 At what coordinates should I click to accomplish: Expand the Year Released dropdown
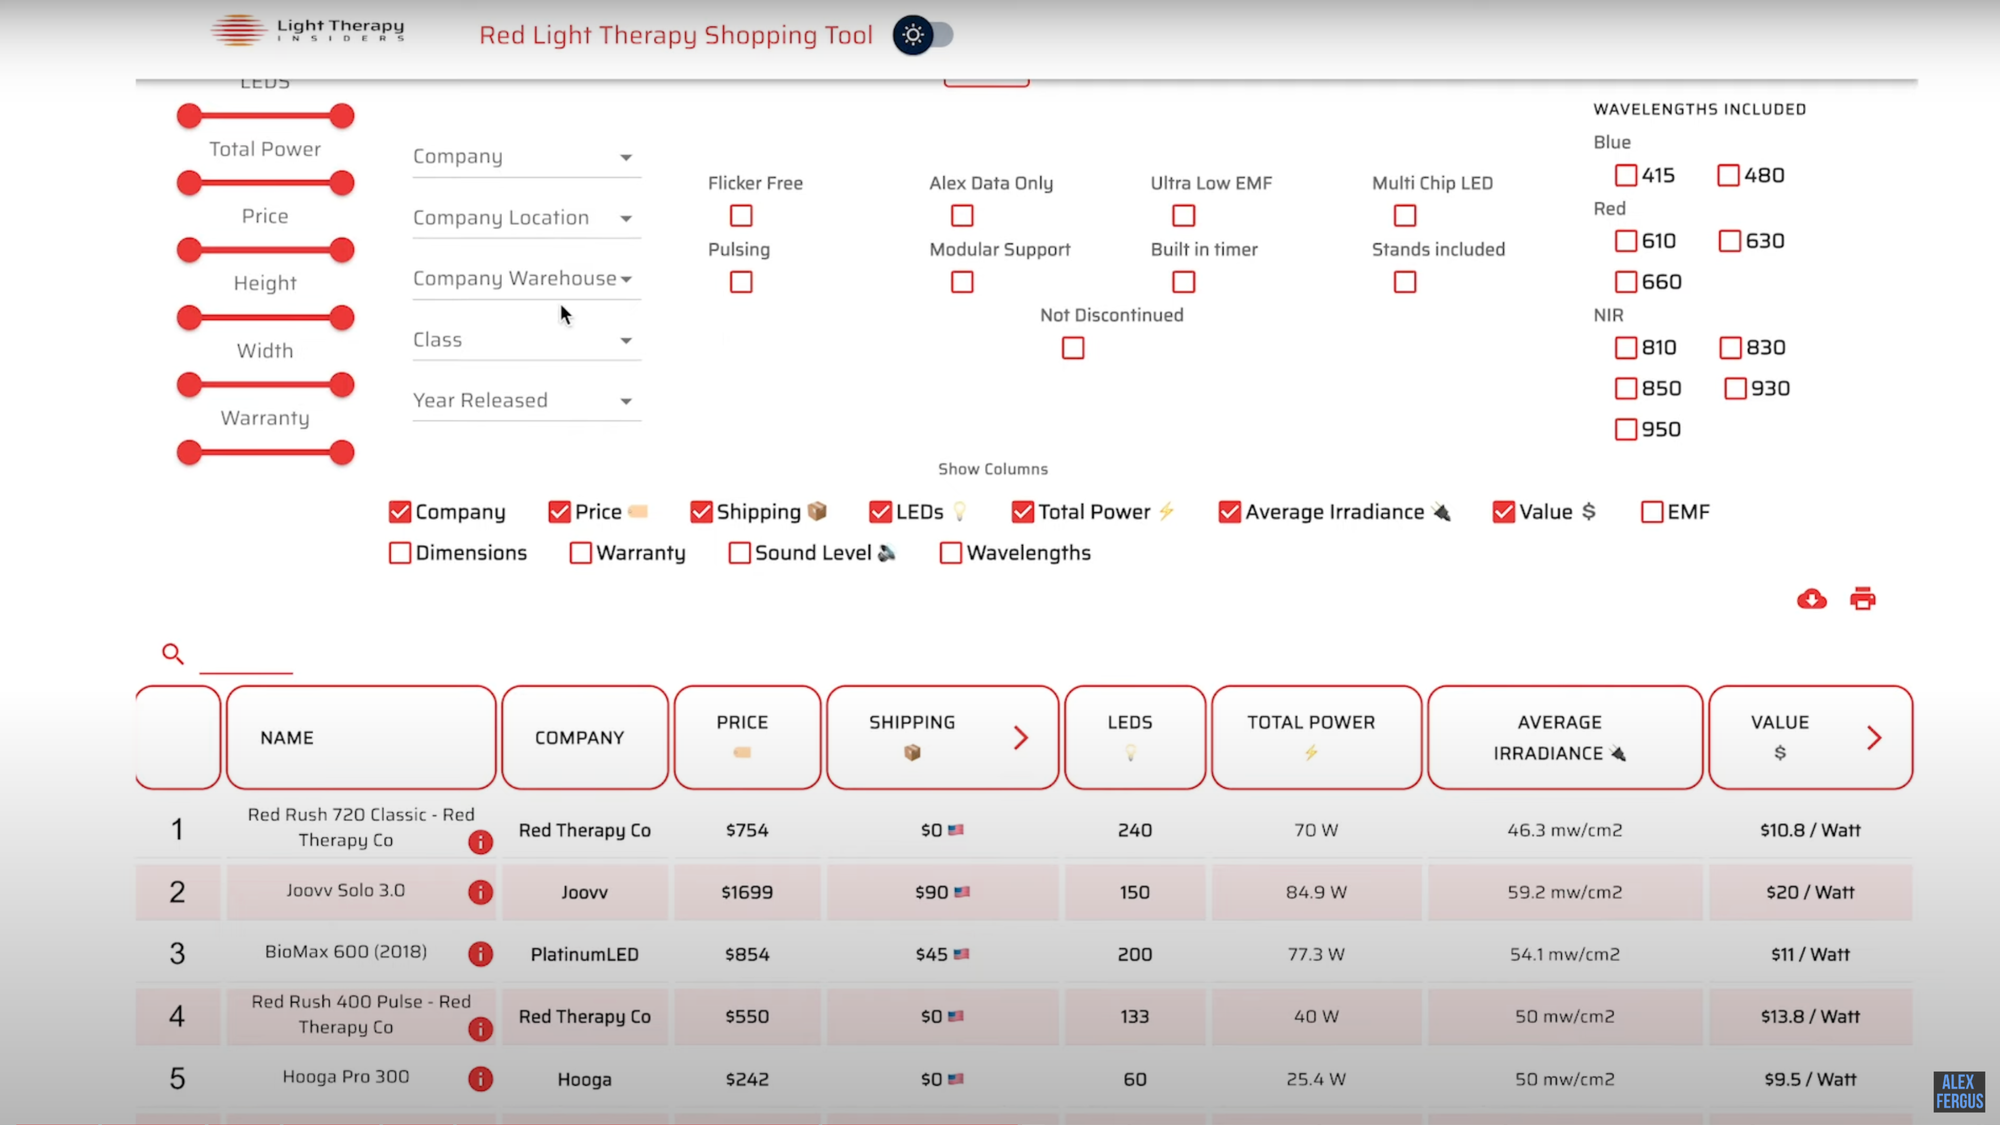pyautogui.click(x=526, y=401)
